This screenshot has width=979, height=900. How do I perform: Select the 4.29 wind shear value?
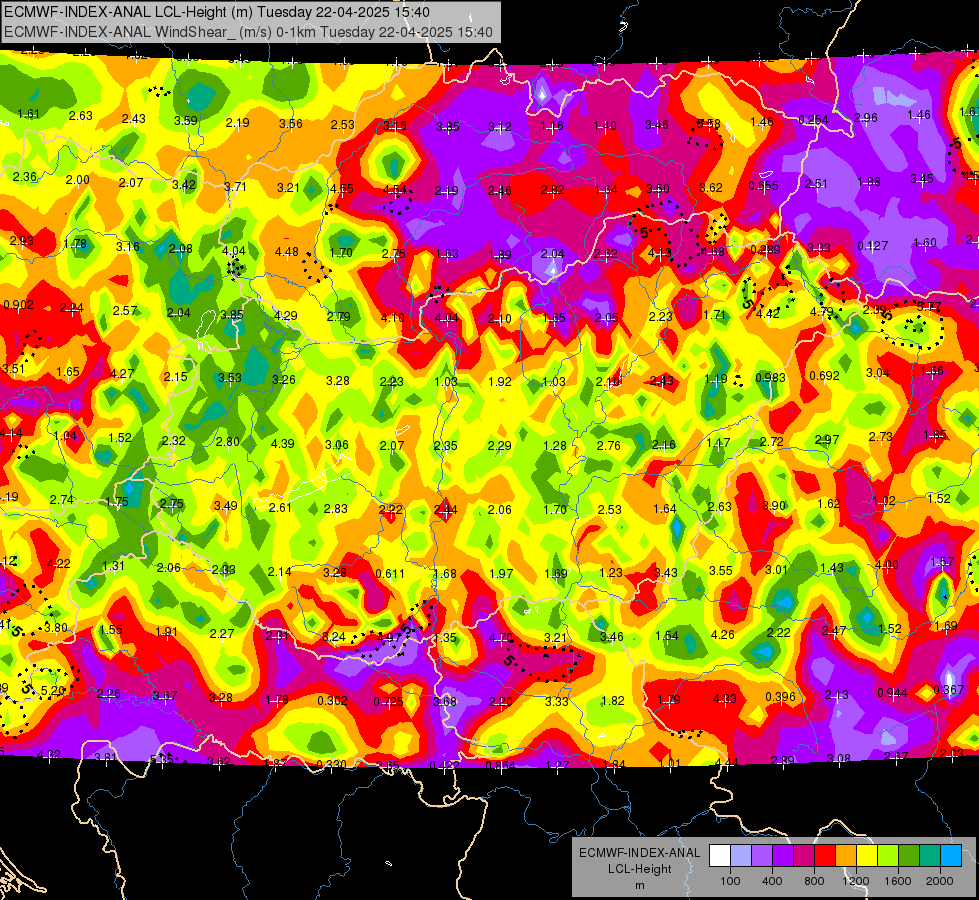[285, 315]
